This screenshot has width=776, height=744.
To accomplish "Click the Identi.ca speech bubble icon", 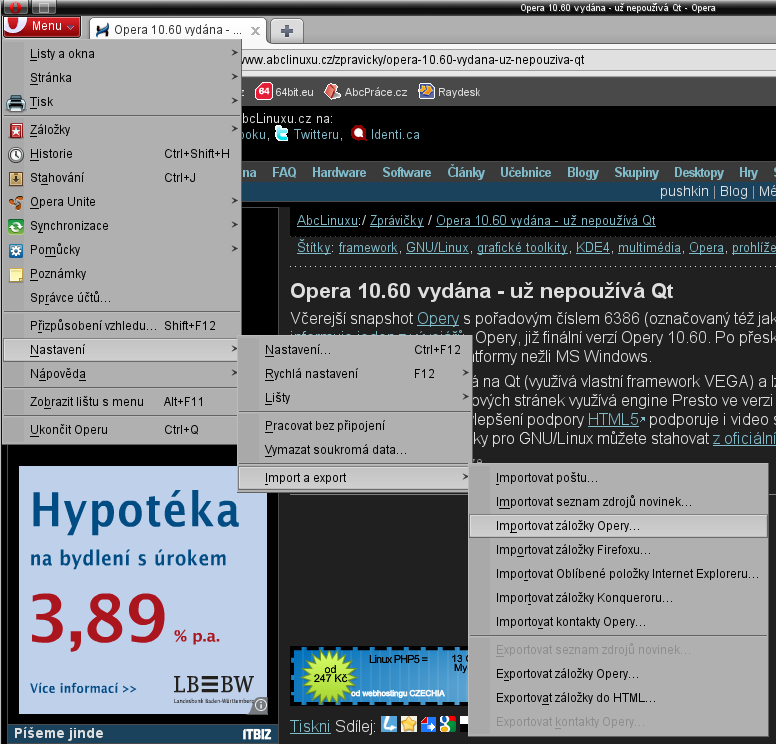I will point(359,134).
